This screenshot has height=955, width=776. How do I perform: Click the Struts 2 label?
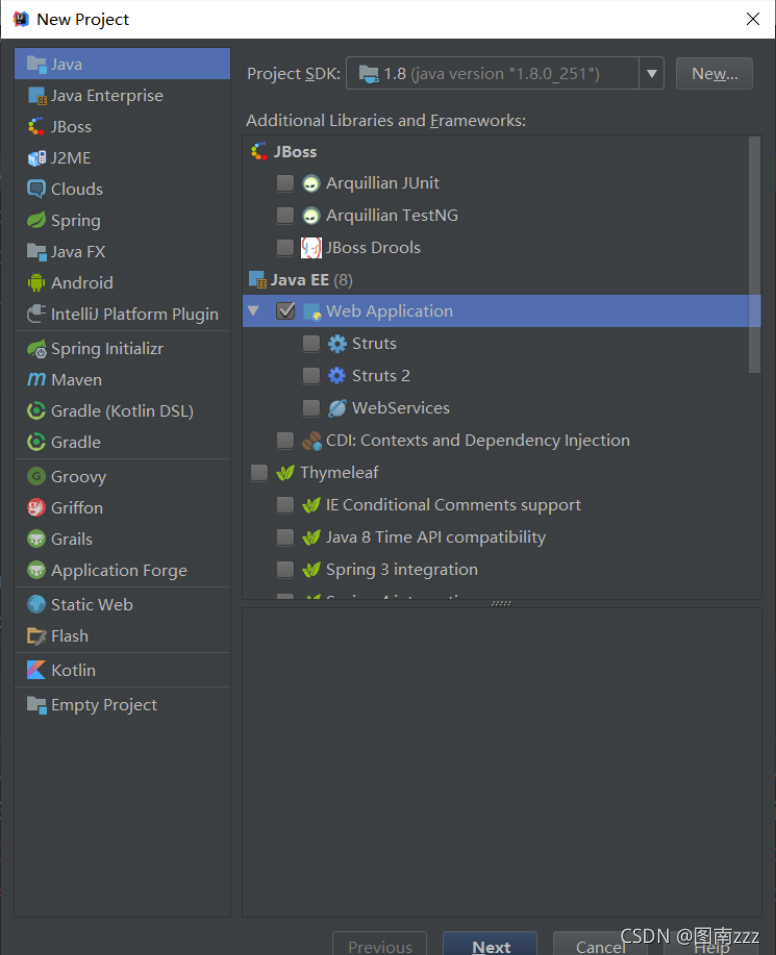(381, 376)
